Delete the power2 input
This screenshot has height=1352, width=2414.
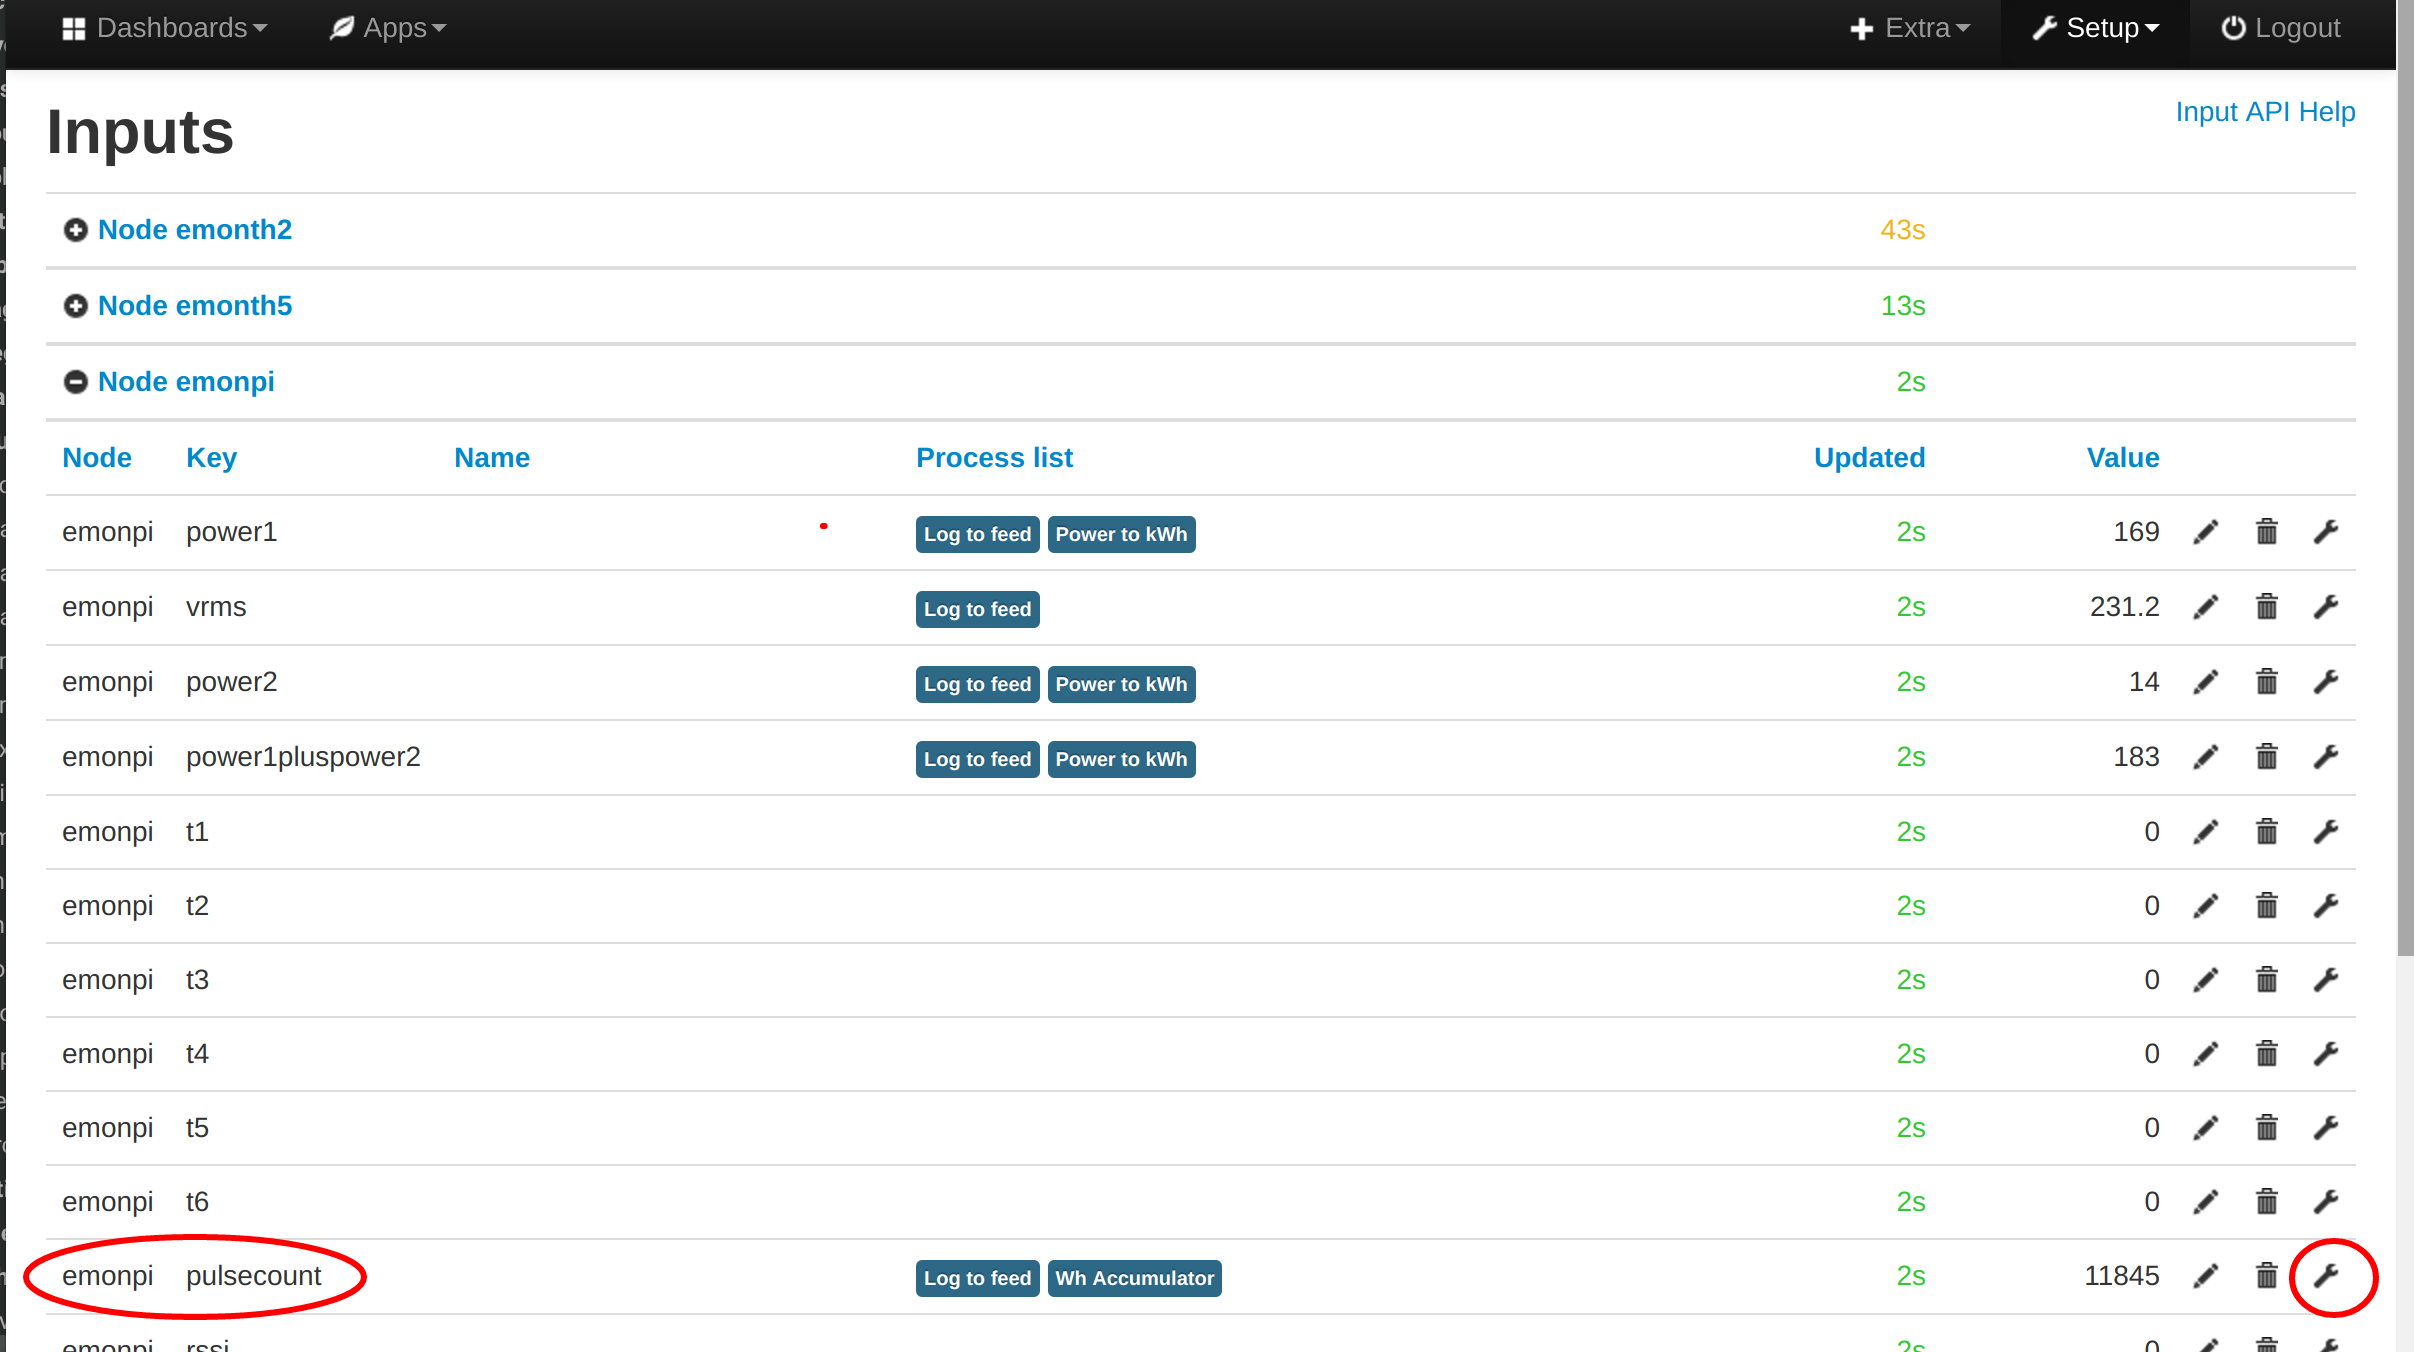[2266, 682]
